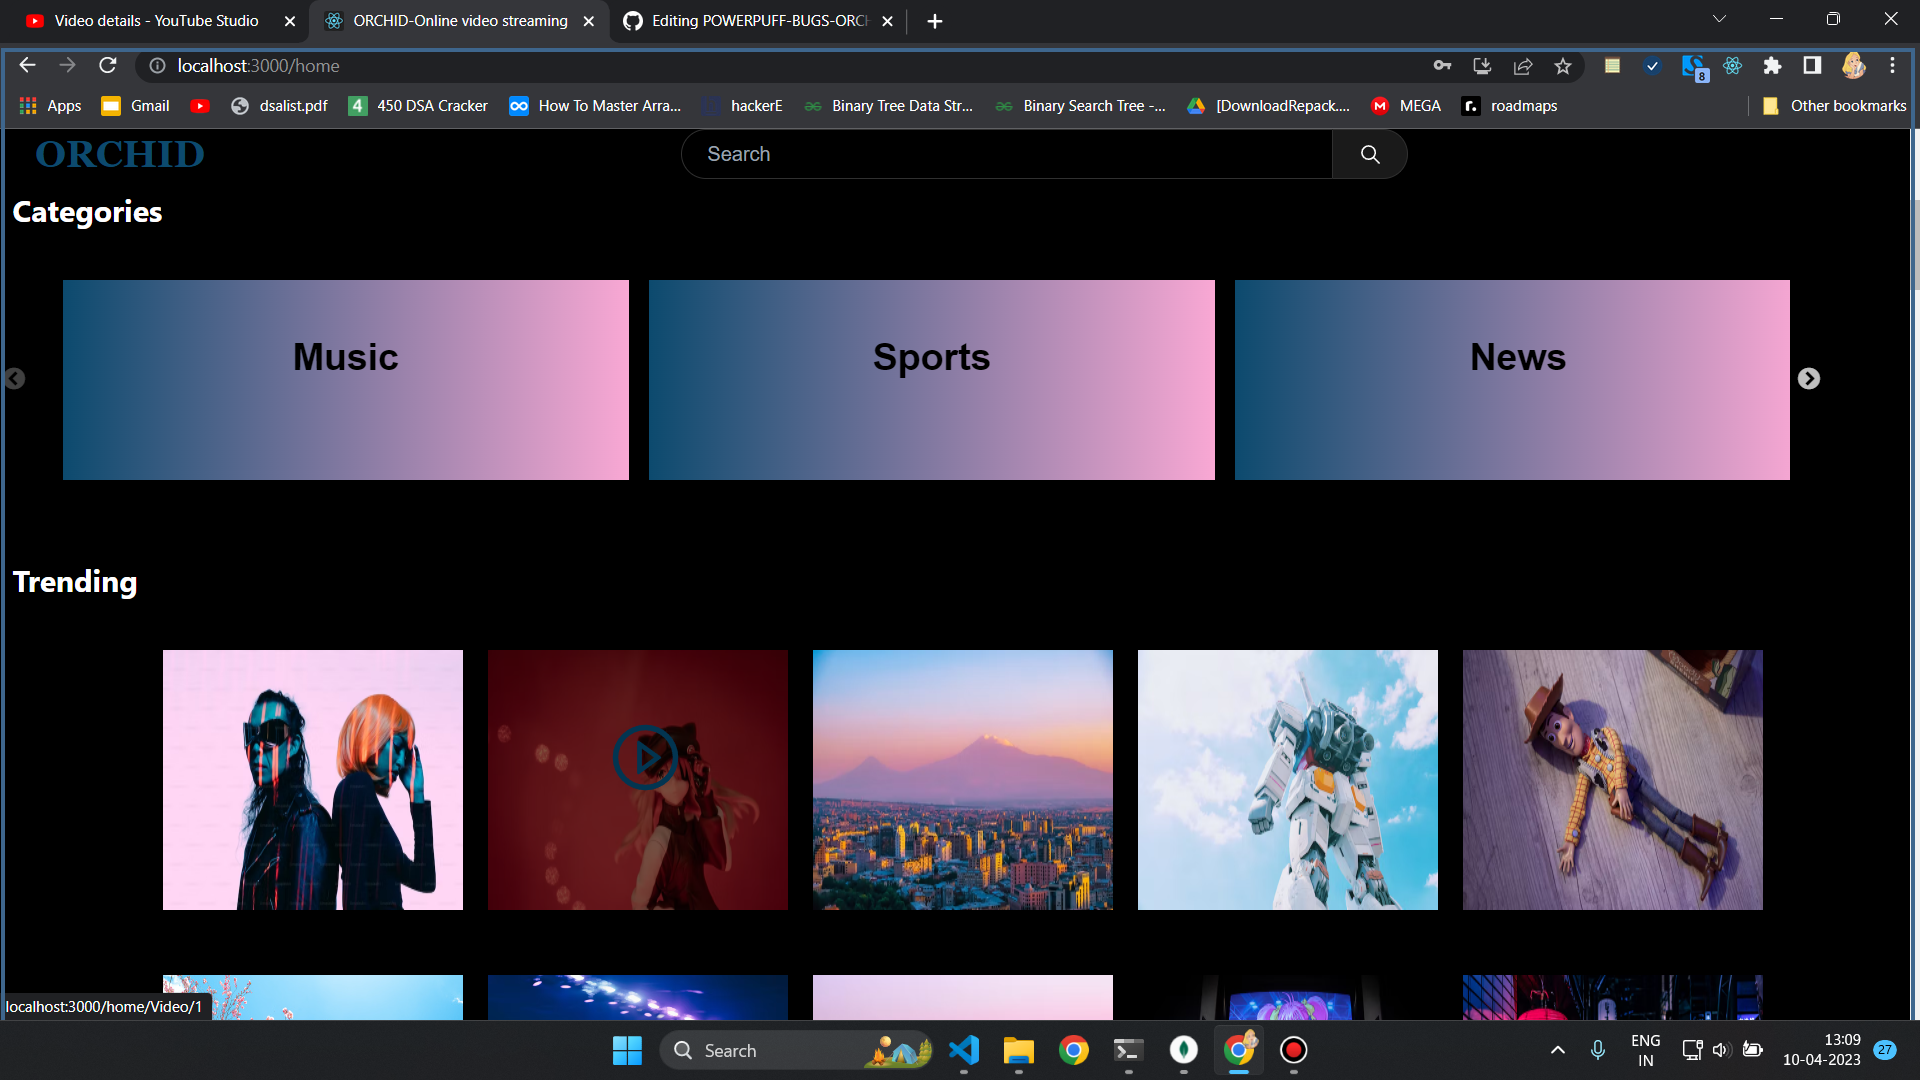
Task: Open the Extensions puzzle icon
Action: (x=1772, y=66)
